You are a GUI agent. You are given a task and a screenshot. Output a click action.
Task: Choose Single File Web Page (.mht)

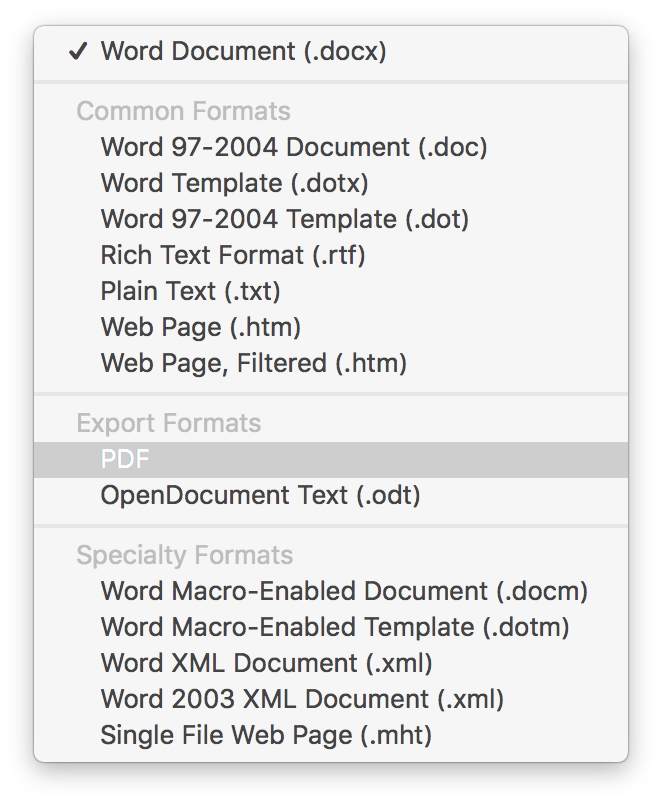[331, 735]
